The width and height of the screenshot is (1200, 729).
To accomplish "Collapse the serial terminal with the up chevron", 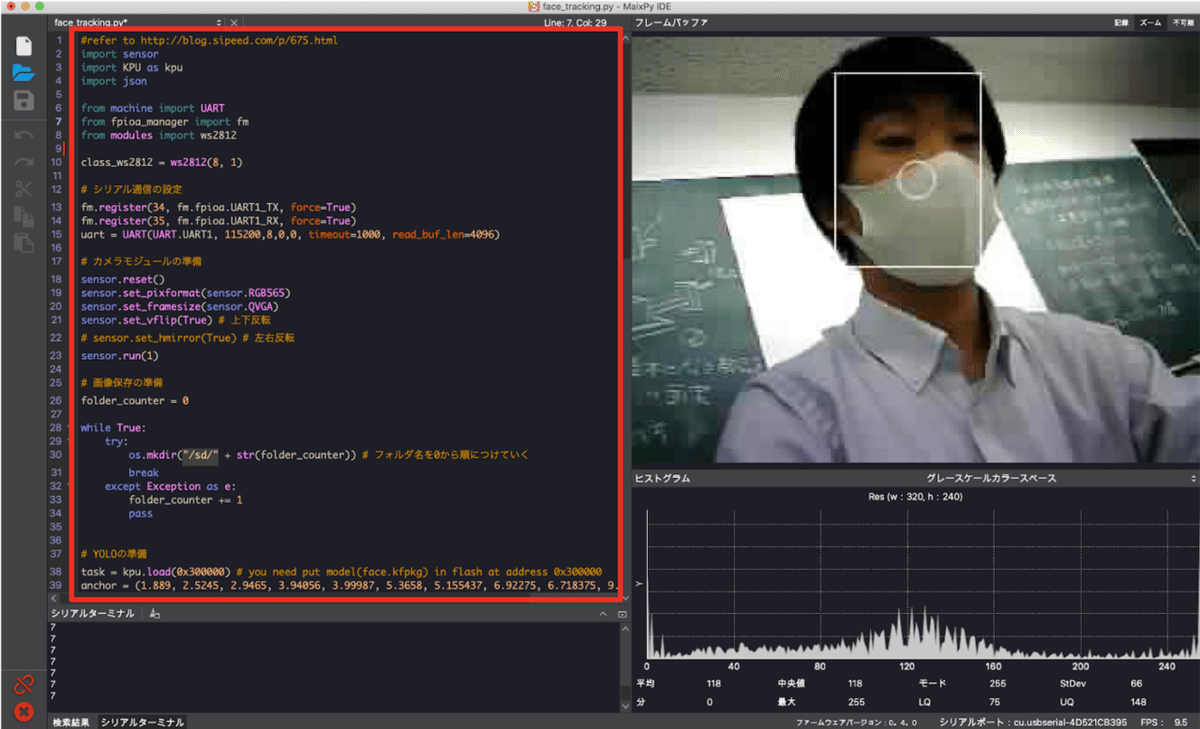I will [x=603, y=613].
